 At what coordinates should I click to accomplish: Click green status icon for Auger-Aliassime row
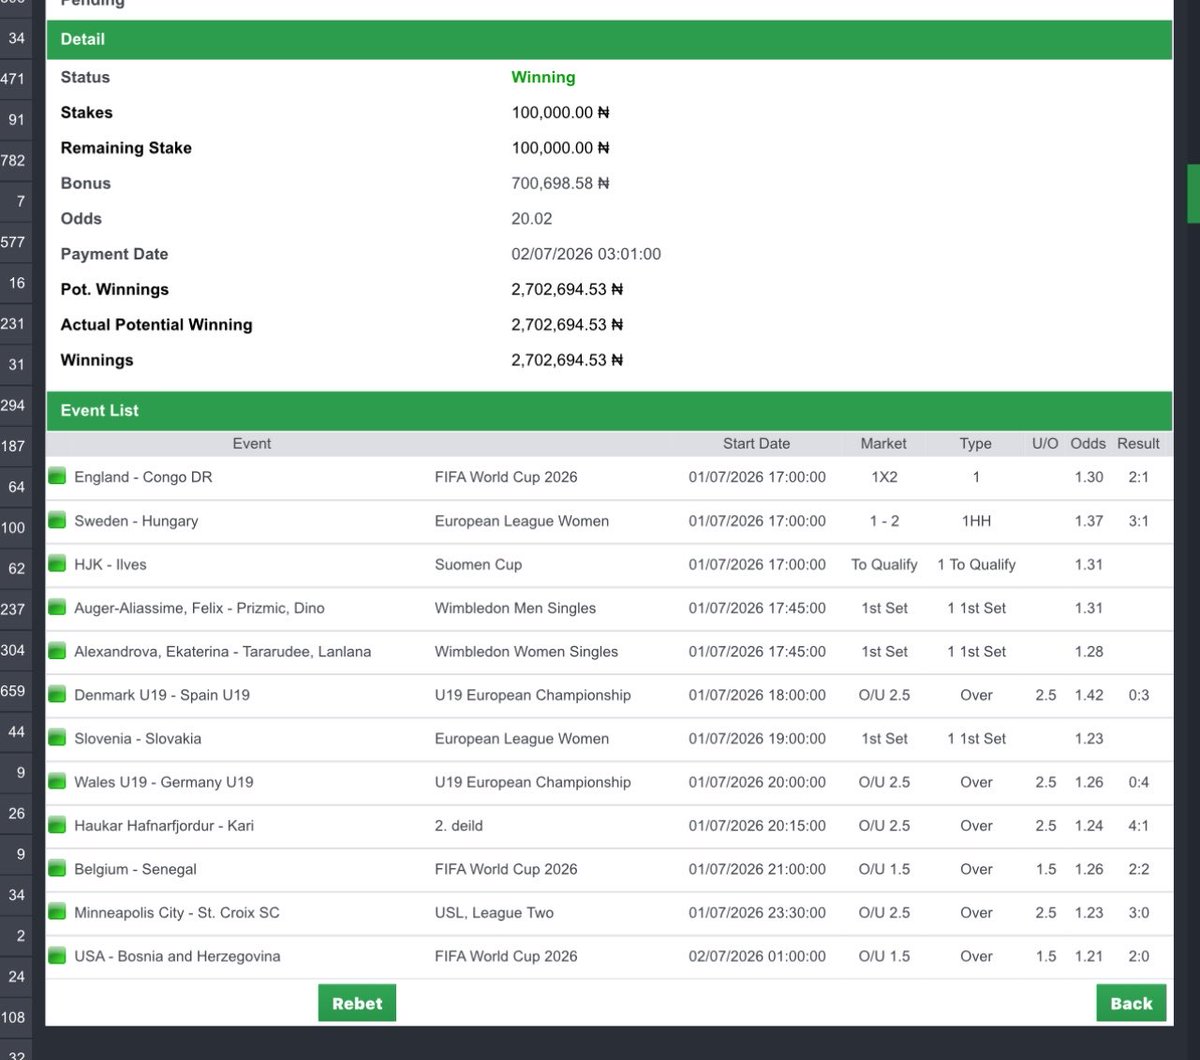pyautogui.click(x=57, y=608)
